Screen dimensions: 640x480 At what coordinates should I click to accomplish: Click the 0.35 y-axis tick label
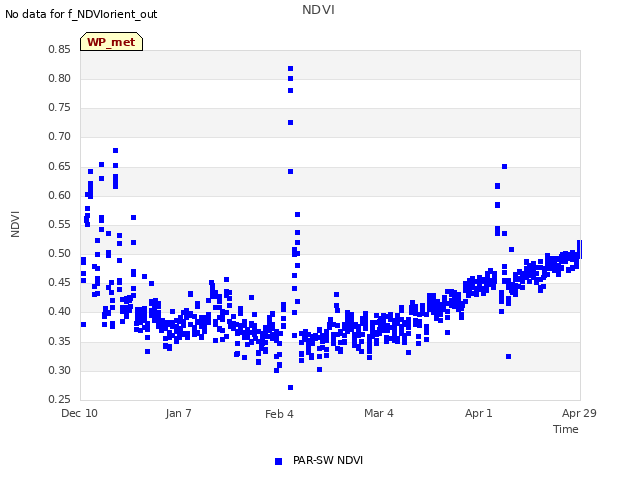click(60, 341)
